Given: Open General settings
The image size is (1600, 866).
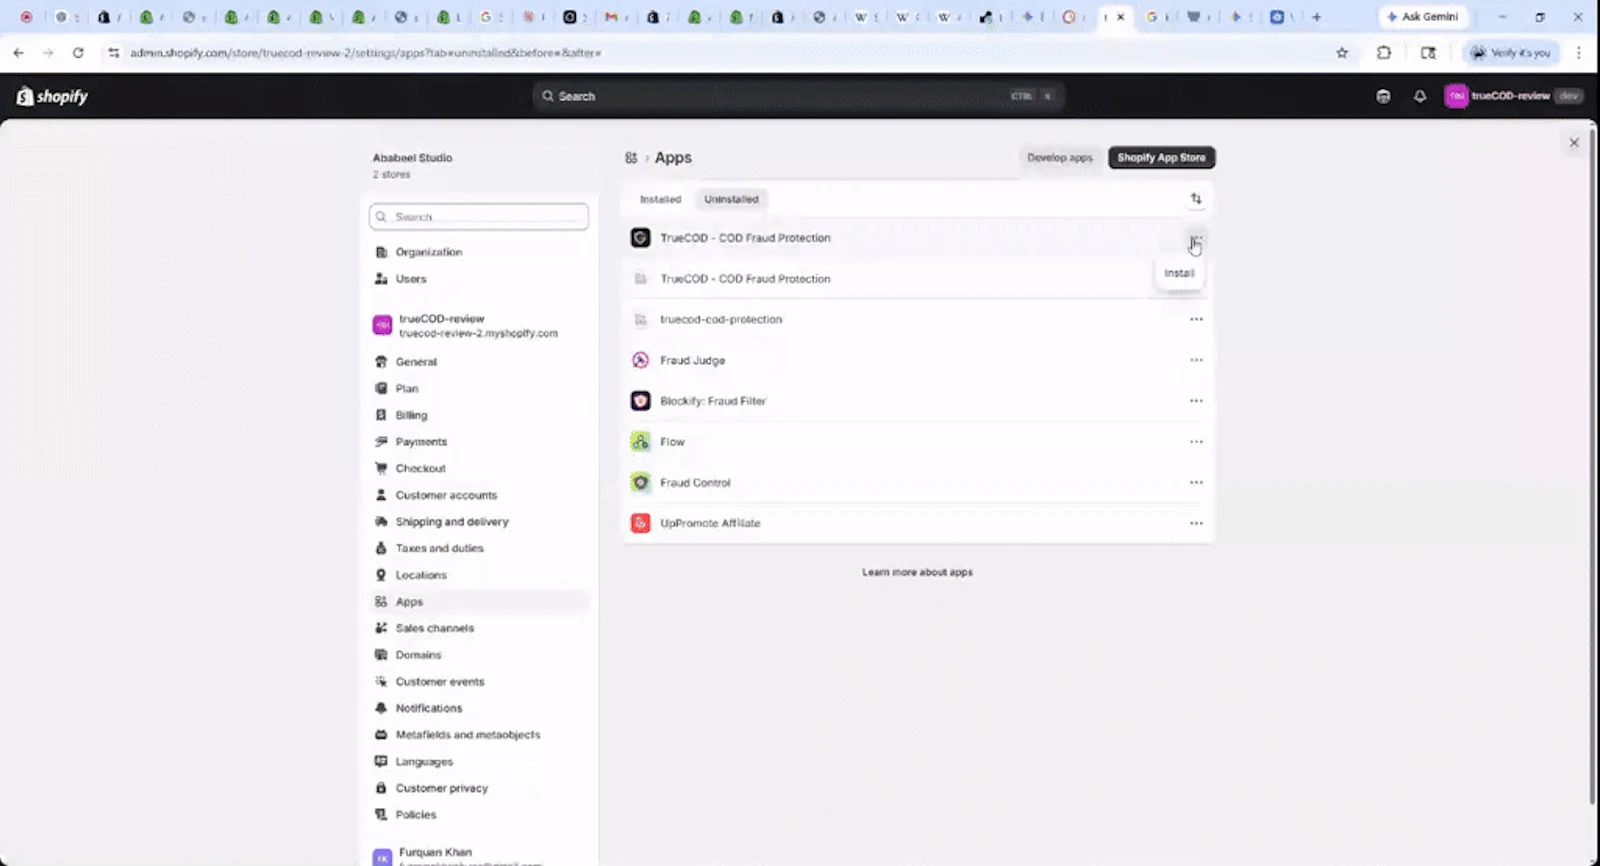Looking at the screenshot, I should point(479,362).
